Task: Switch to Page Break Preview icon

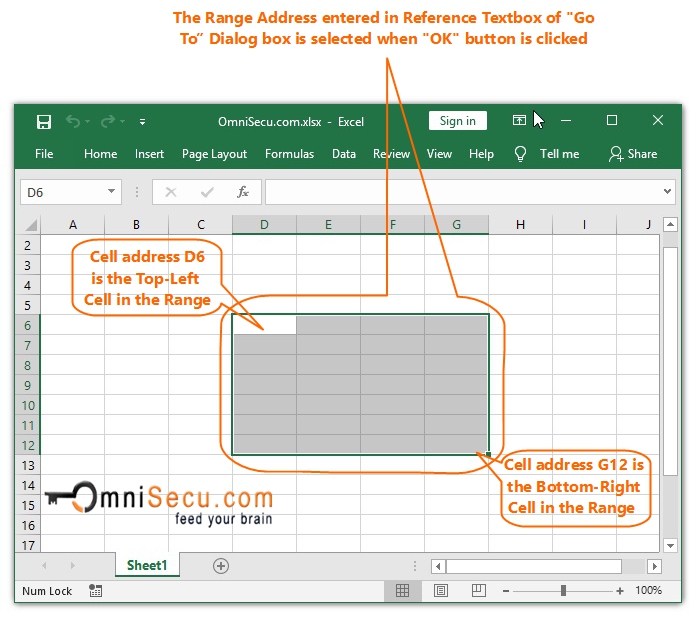Action: click(478, 590)
